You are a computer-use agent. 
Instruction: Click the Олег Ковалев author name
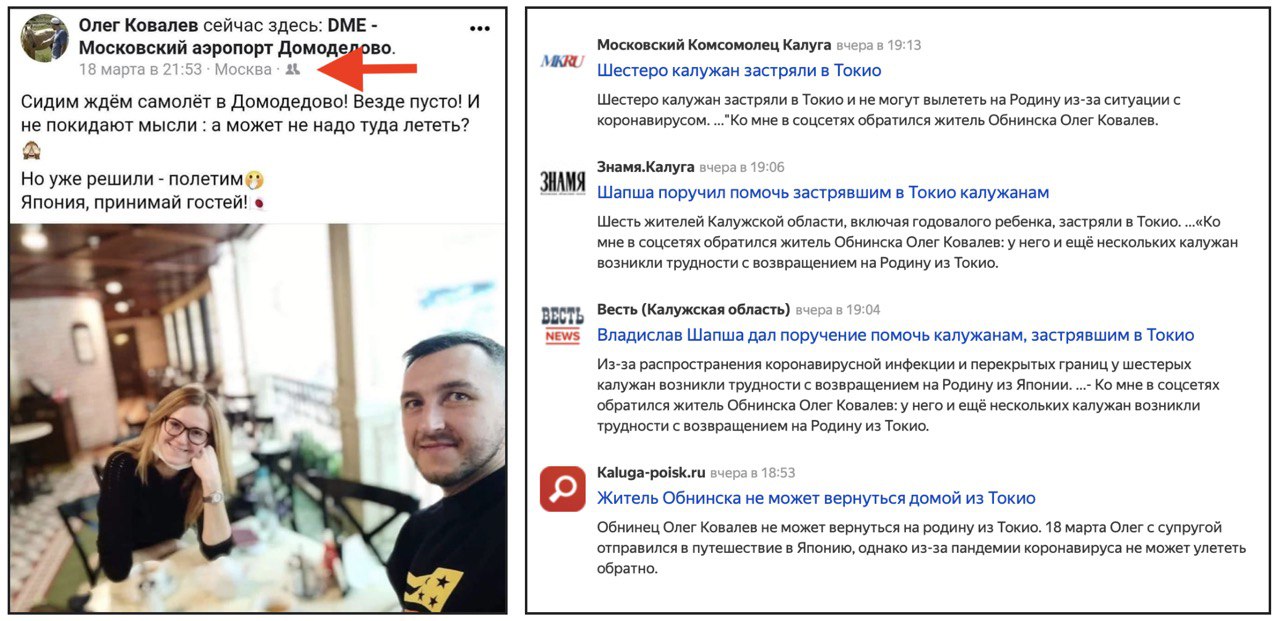tap(139, 26)
